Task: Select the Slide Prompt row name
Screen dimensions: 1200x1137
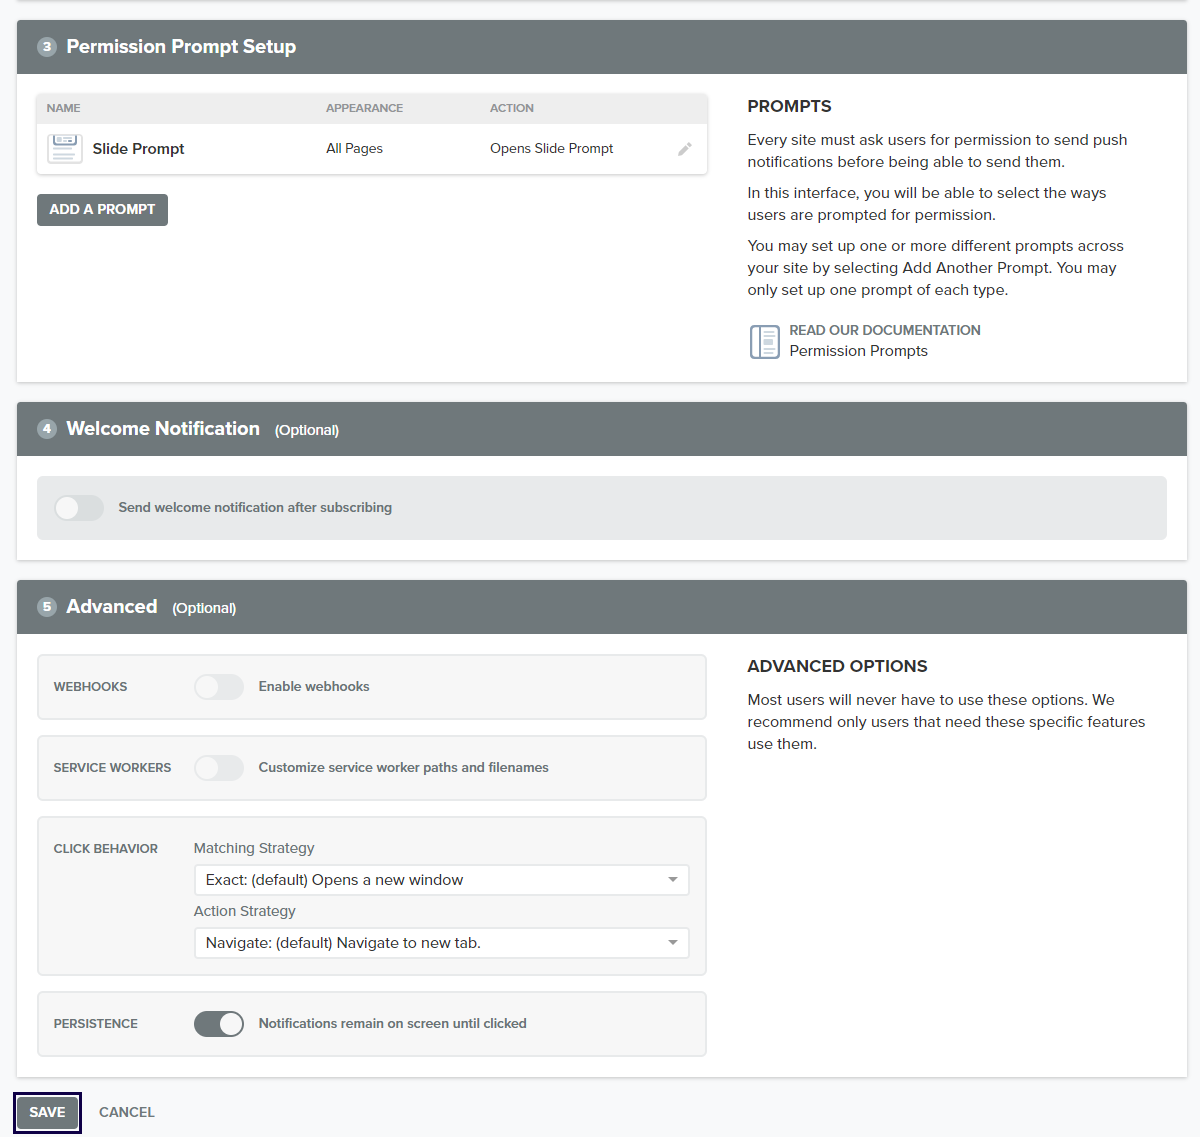Action: coord(138,149)
